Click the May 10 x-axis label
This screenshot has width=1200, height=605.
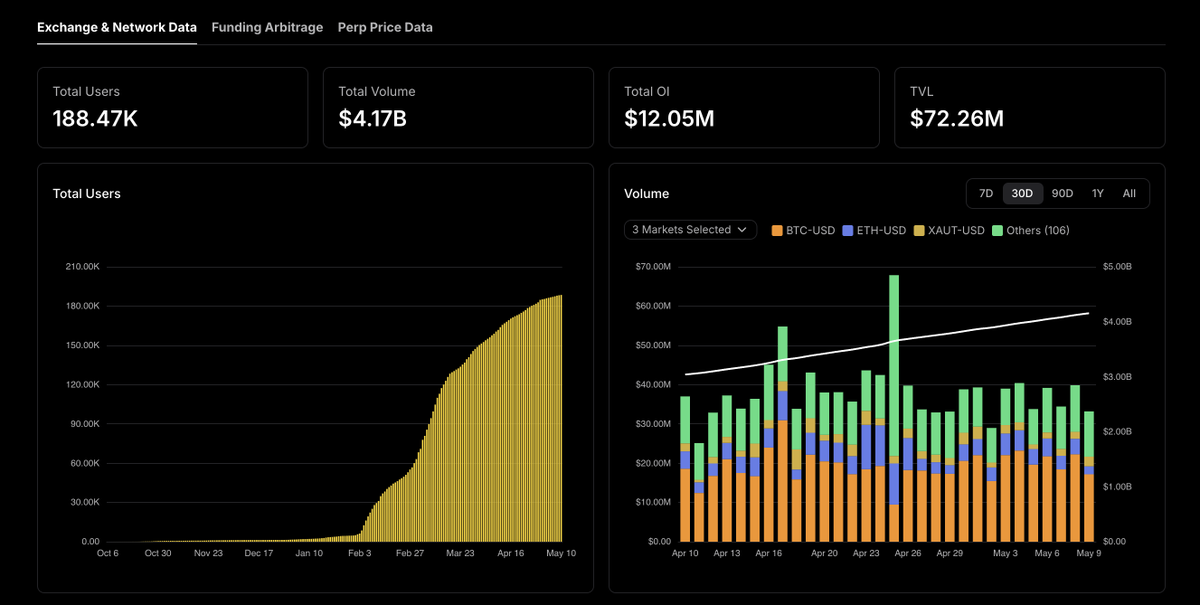[561, 553]
